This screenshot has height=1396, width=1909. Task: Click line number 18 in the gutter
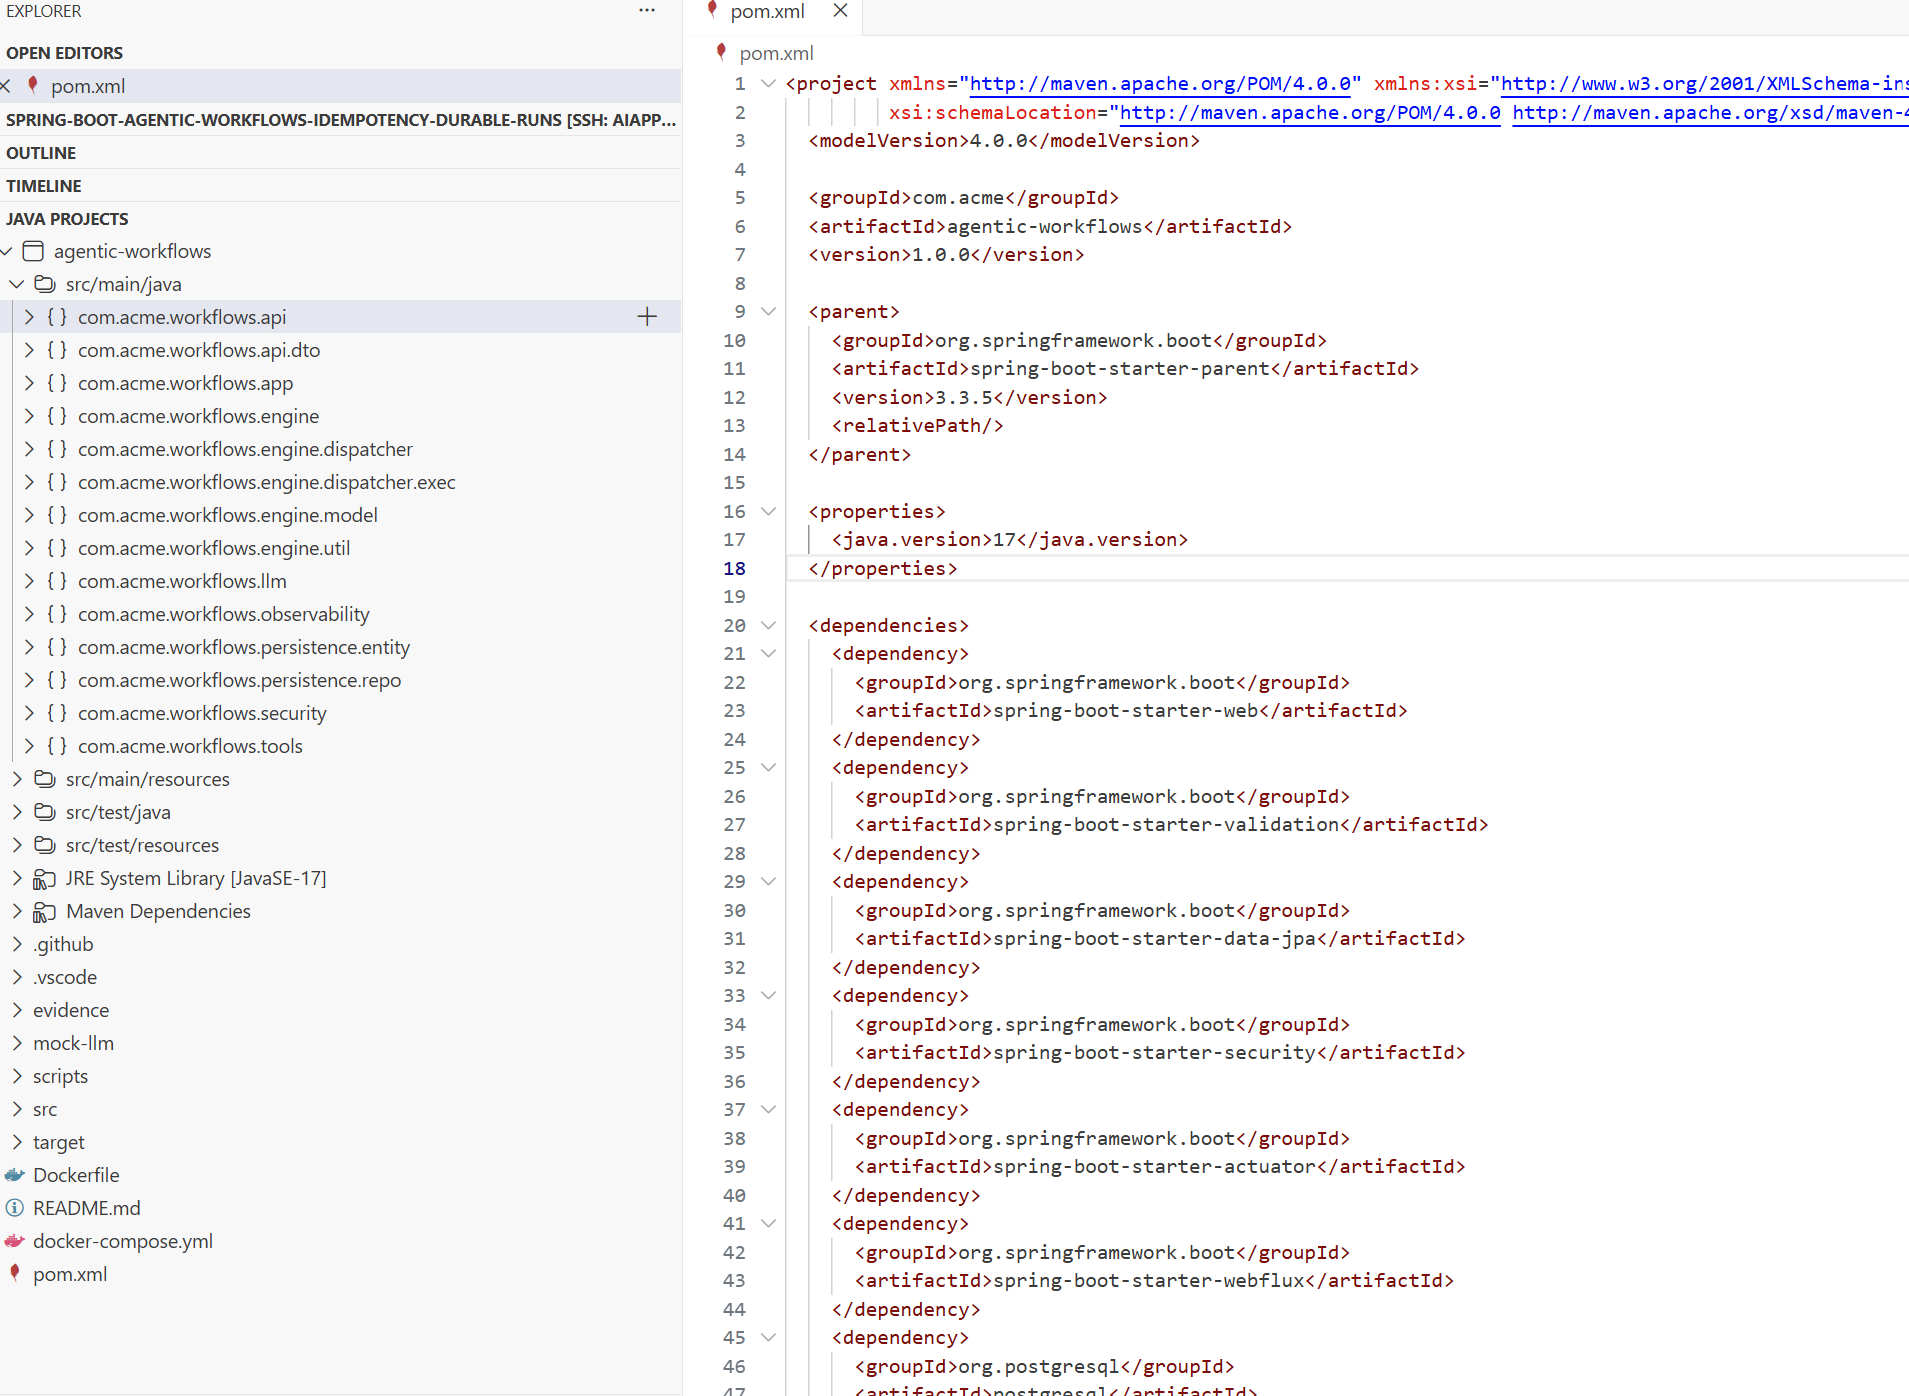[x=734, y=568]
